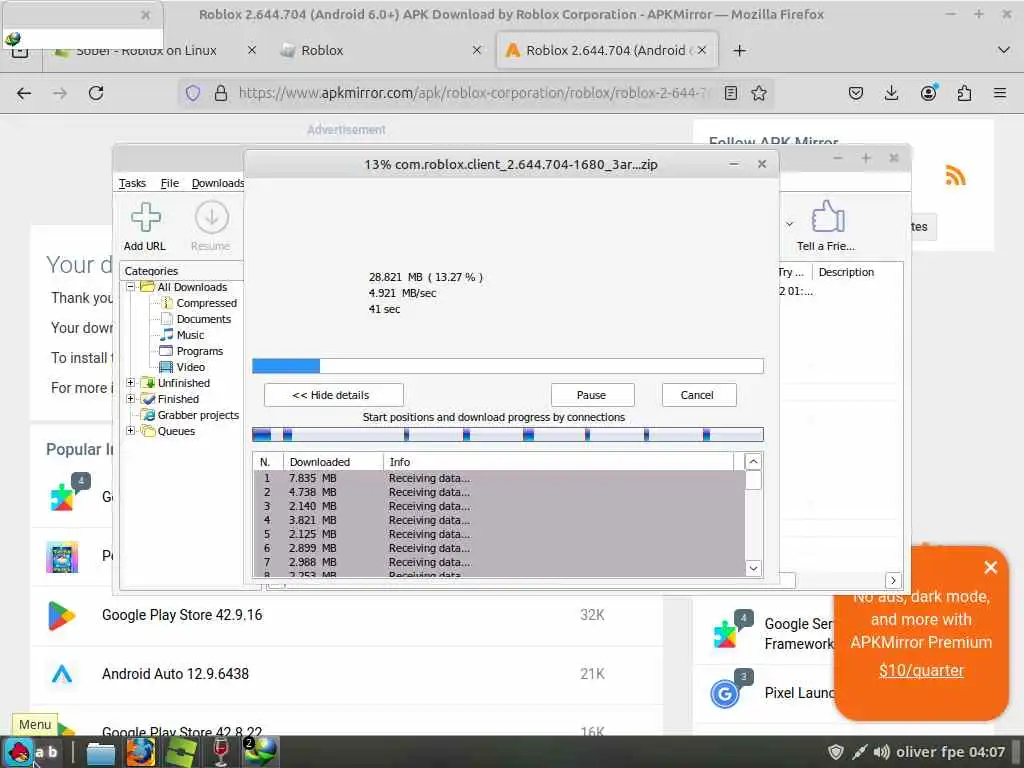Select connection row 4 with 3.821 MB
The image size is (1024, 768).
pyautogui.click(x=499, y=520)
